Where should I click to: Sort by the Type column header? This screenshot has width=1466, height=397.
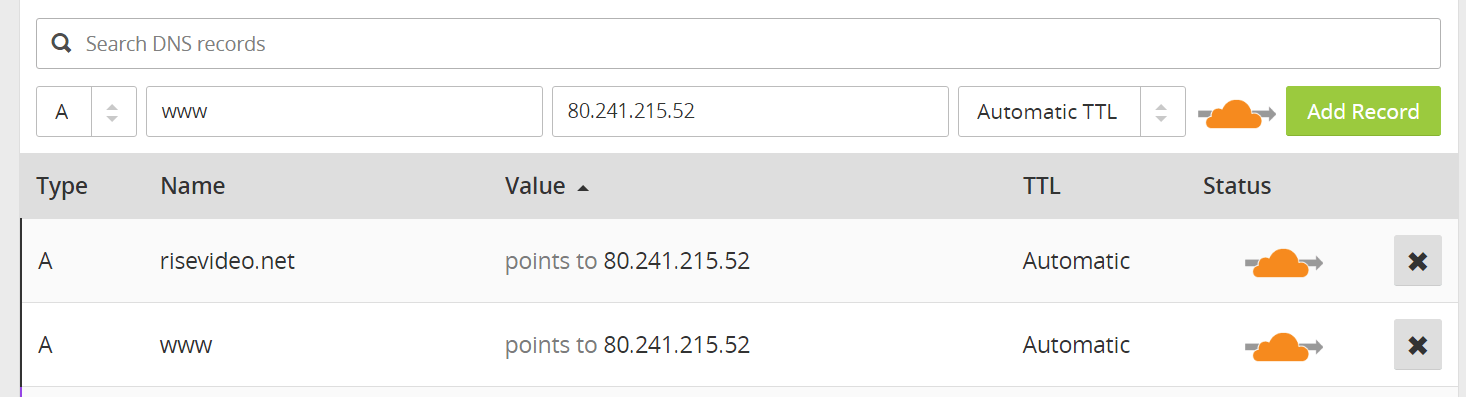(62, 186)
